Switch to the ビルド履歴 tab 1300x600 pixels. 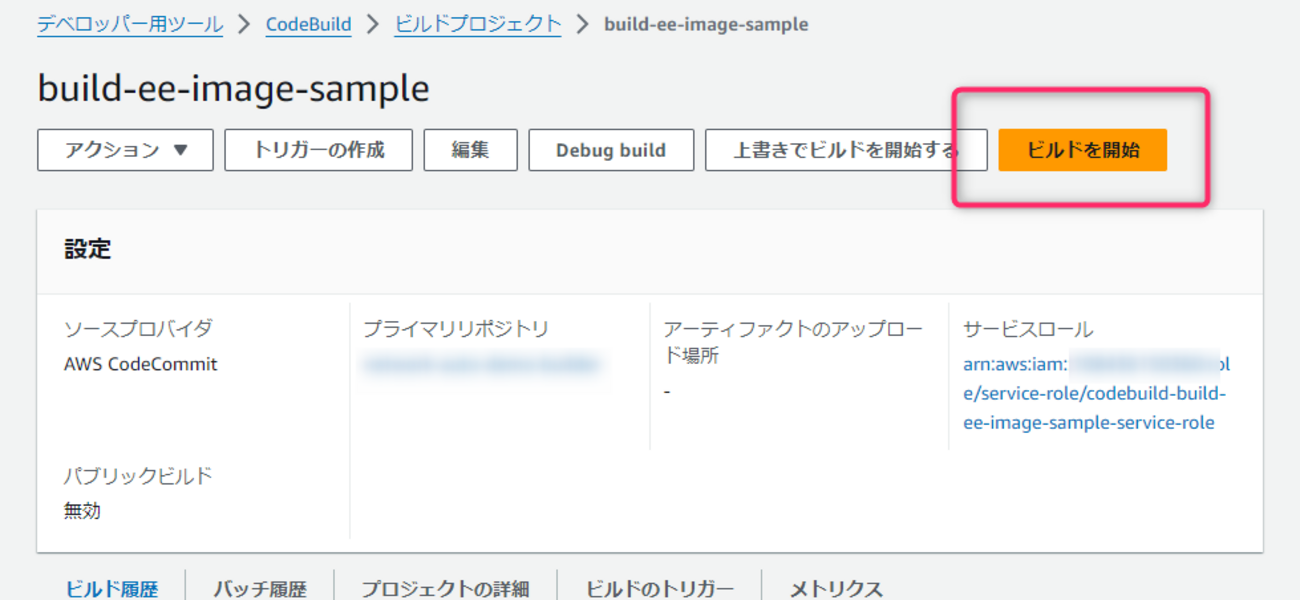click(x=111, y=589)
